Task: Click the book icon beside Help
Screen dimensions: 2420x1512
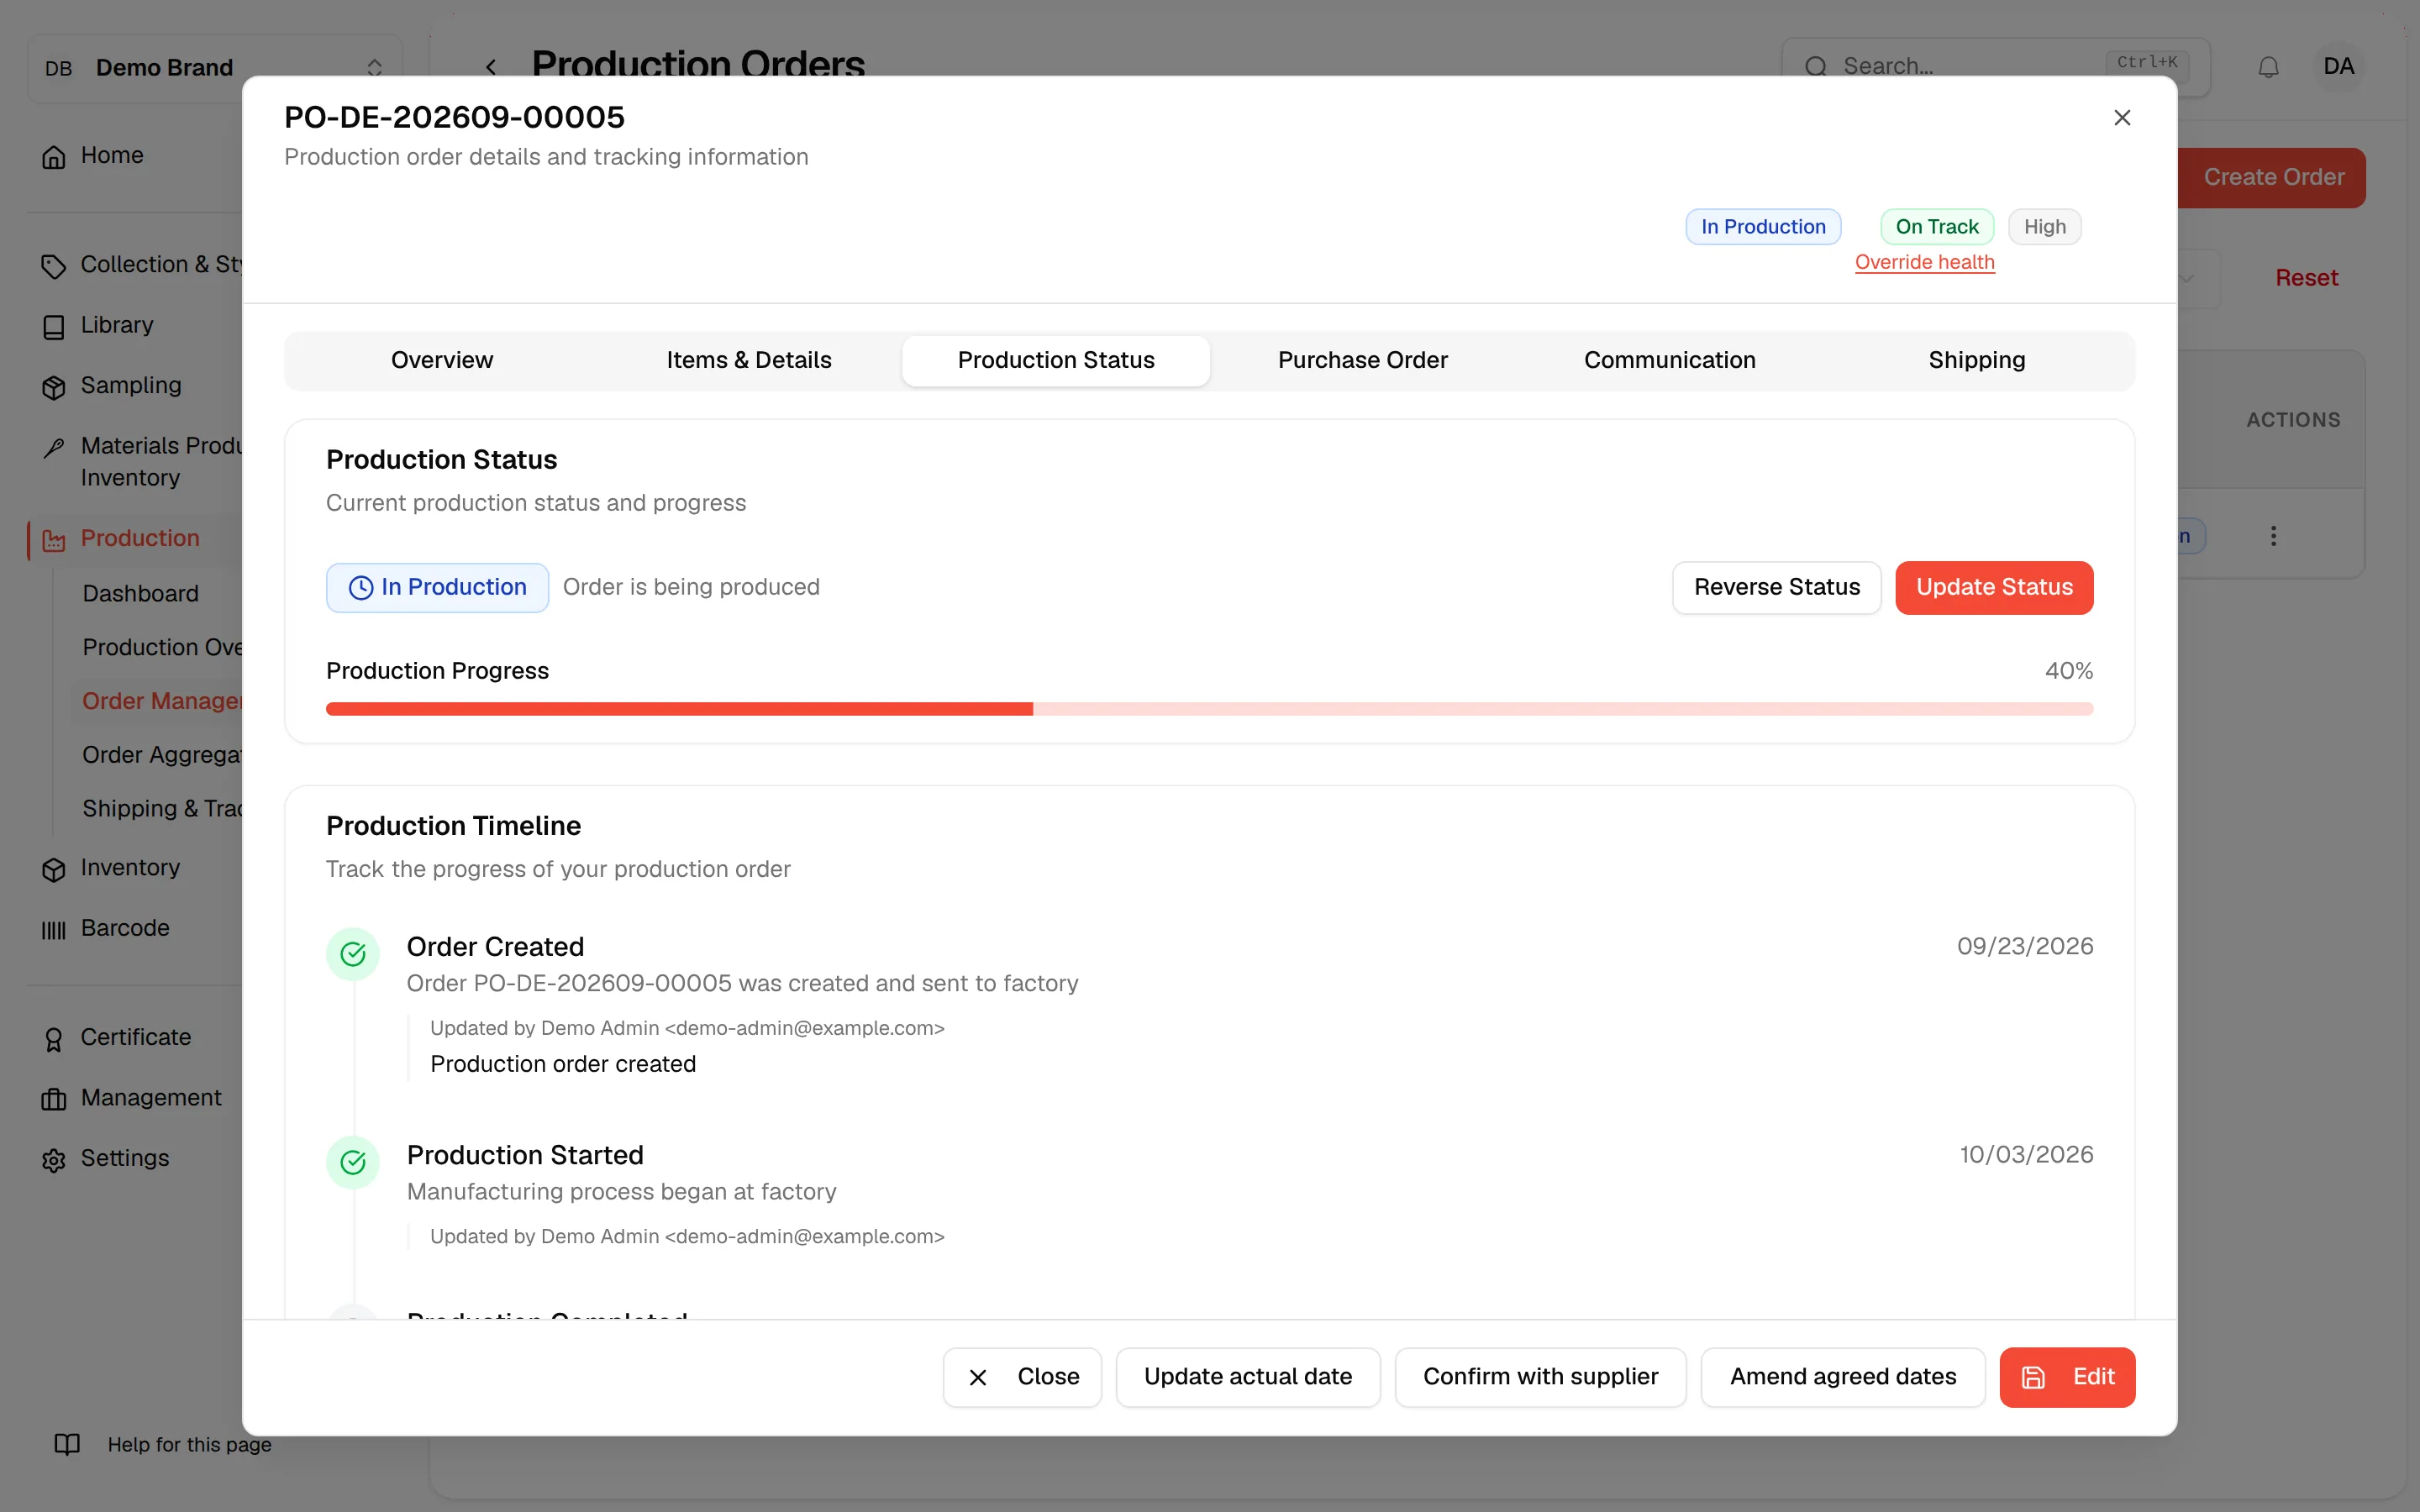Action: pos(67,1444)
